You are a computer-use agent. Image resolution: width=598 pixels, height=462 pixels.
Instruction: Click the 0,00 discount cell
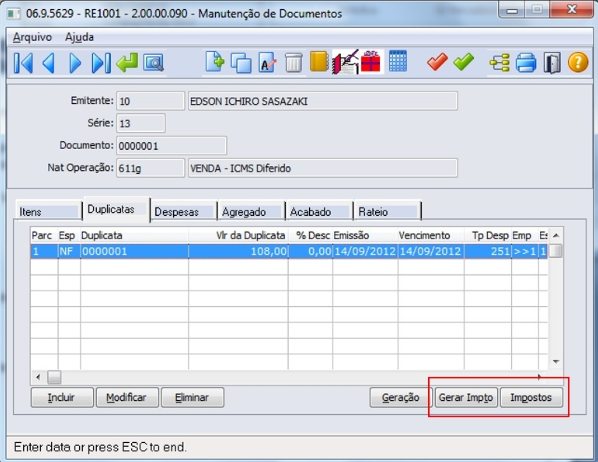(310, 251)
